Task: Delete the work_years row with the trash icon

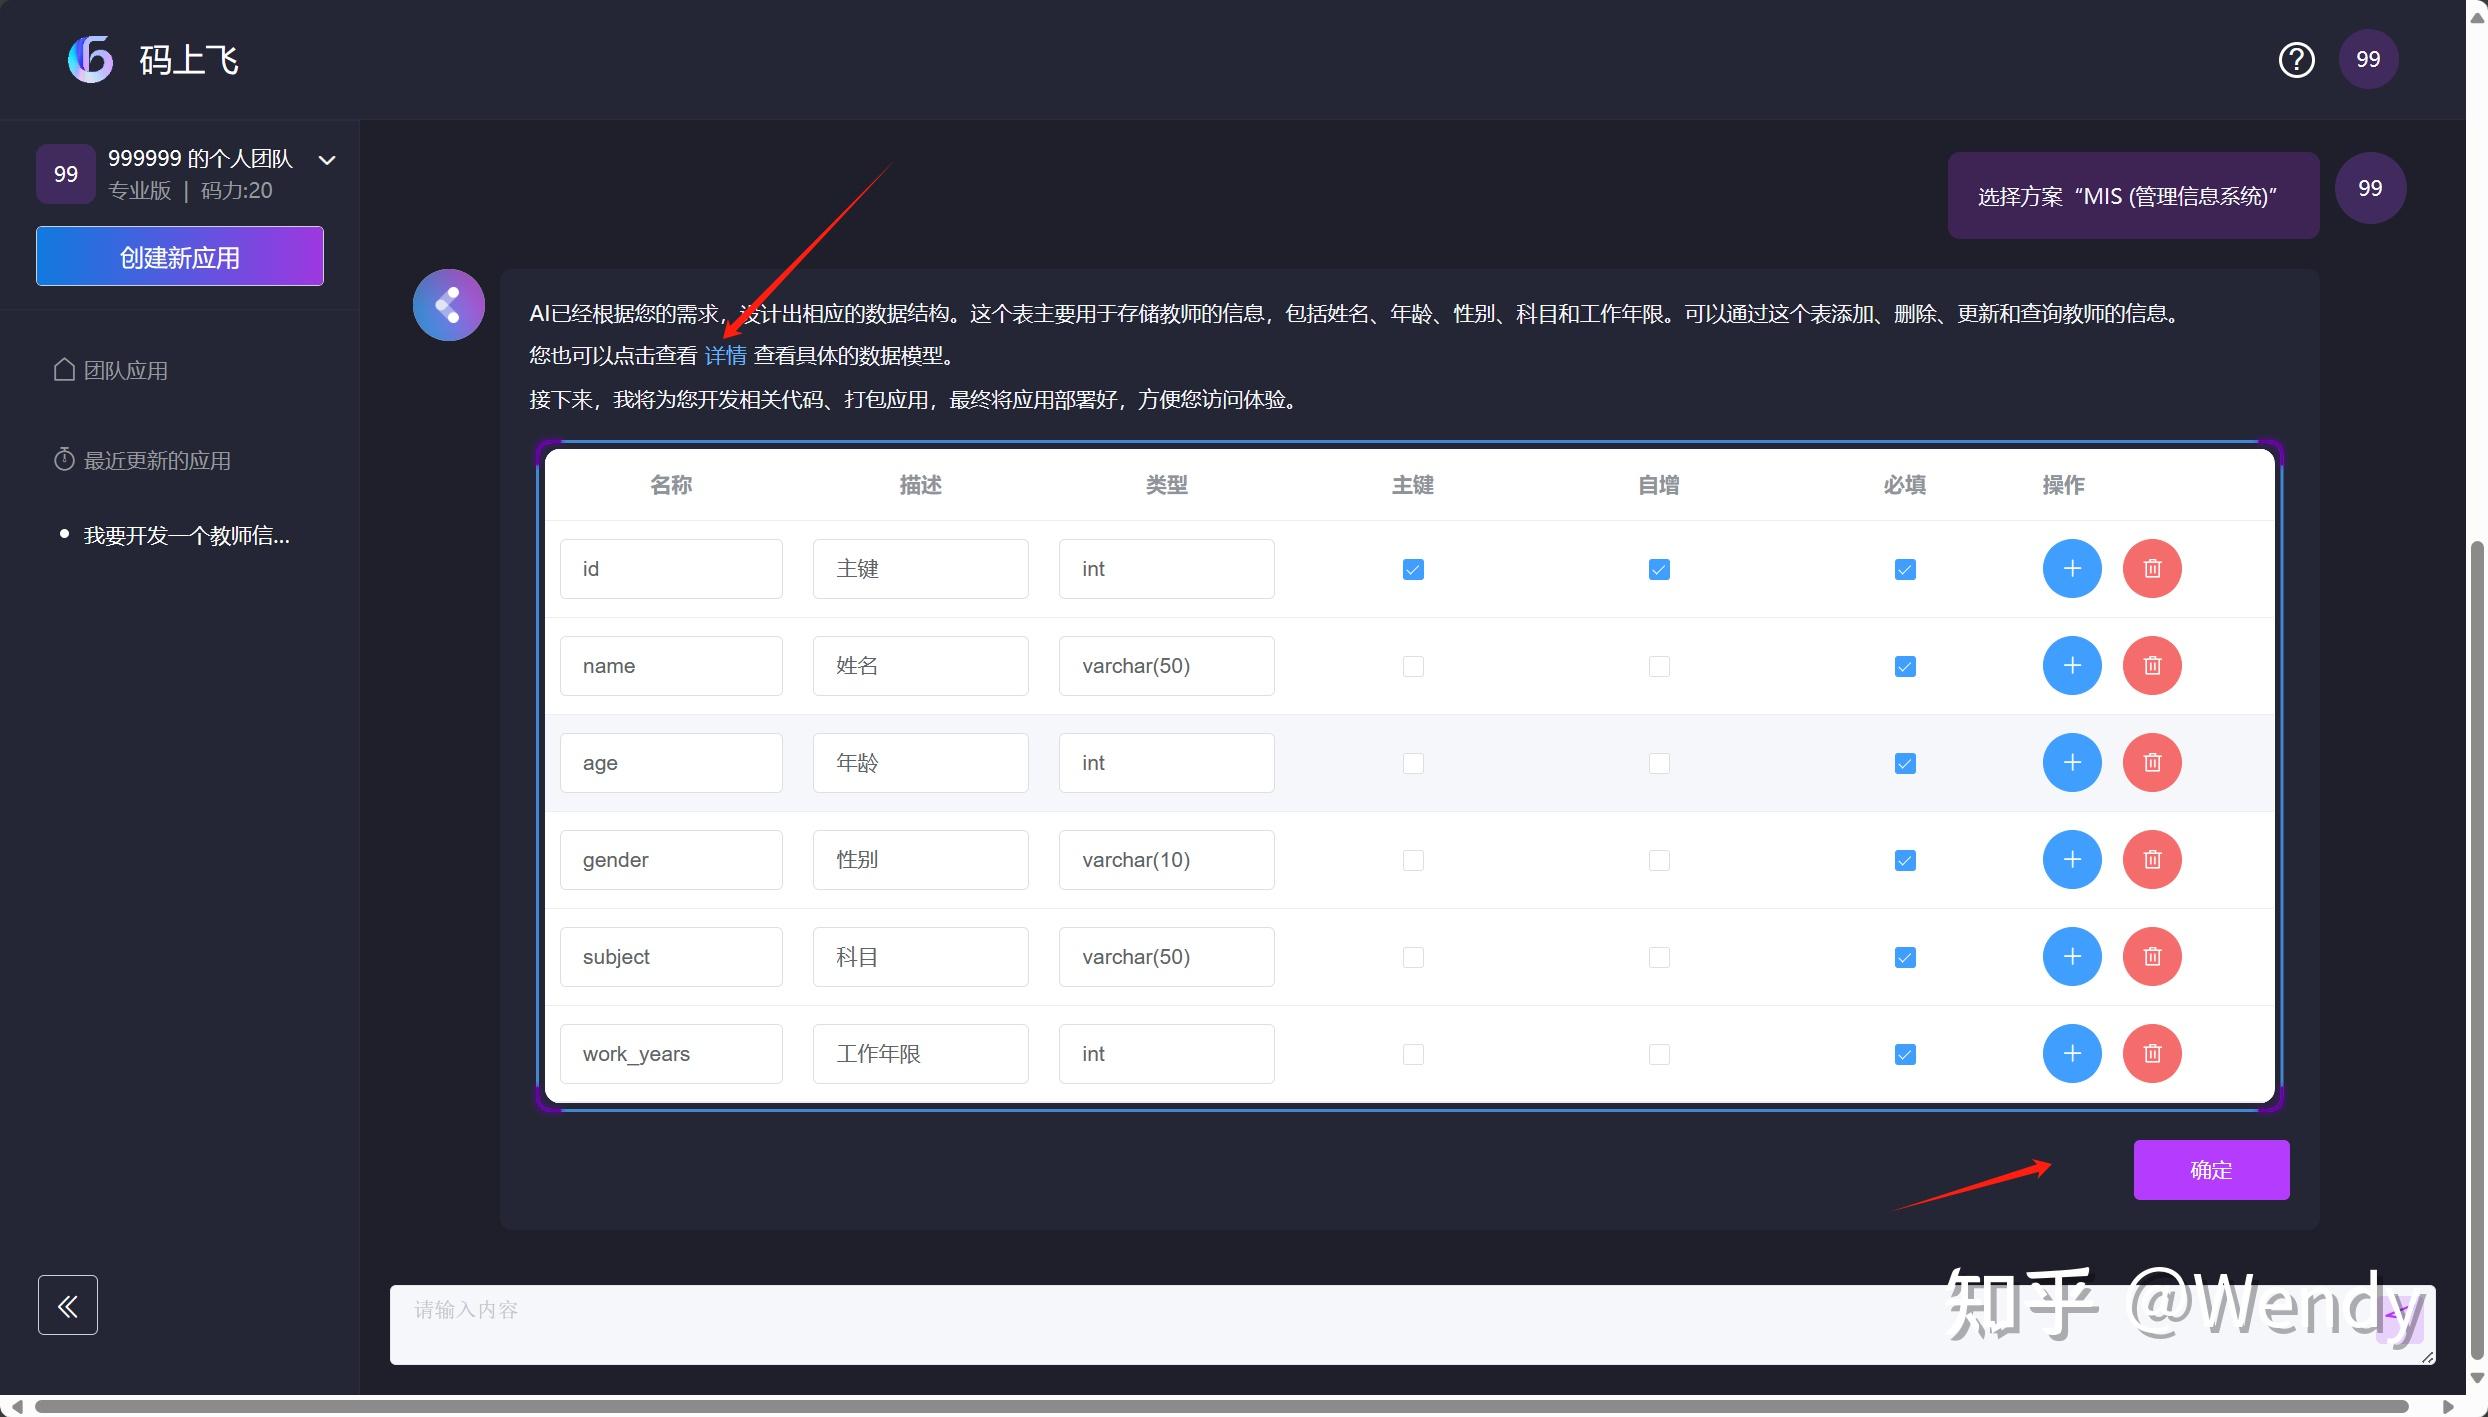Action: pos(2152,1053)
